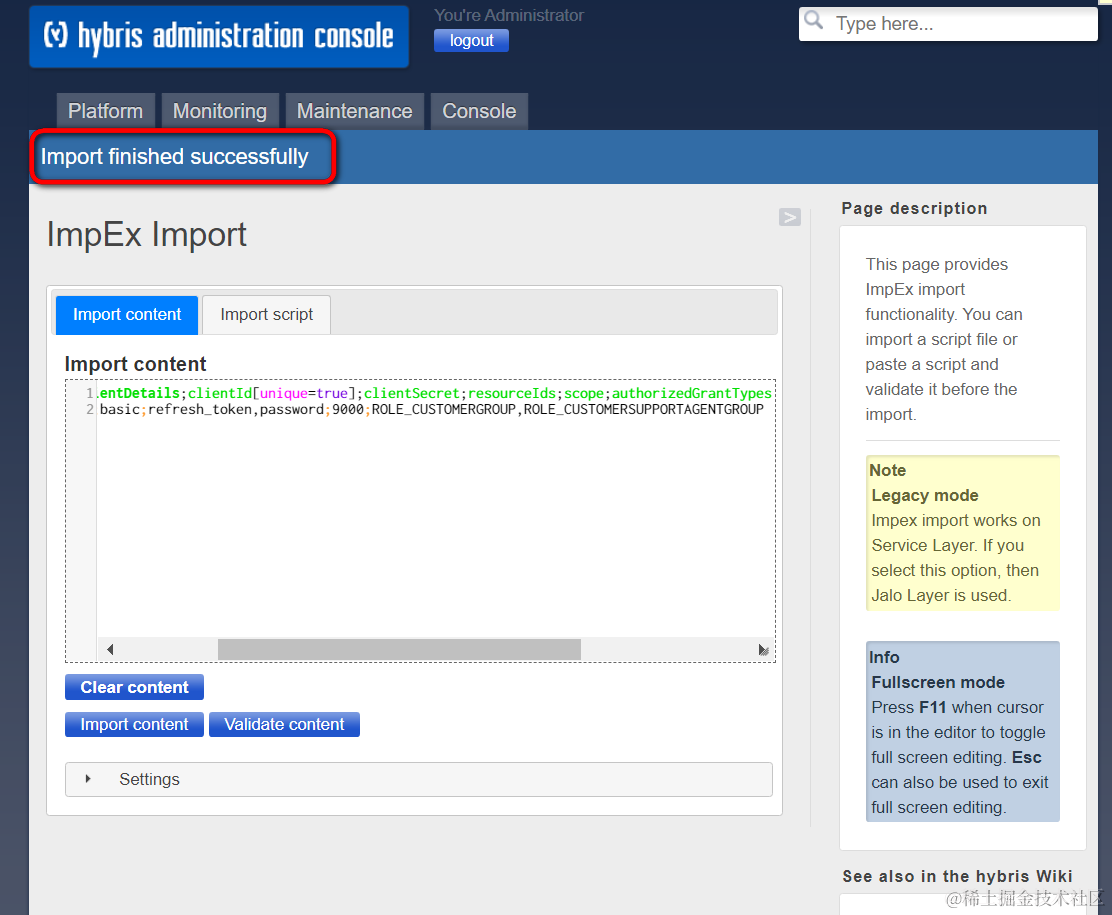The width and height of the screenshot is (1112, 915).
Task: Click the Page description heading
Action: 914,209
